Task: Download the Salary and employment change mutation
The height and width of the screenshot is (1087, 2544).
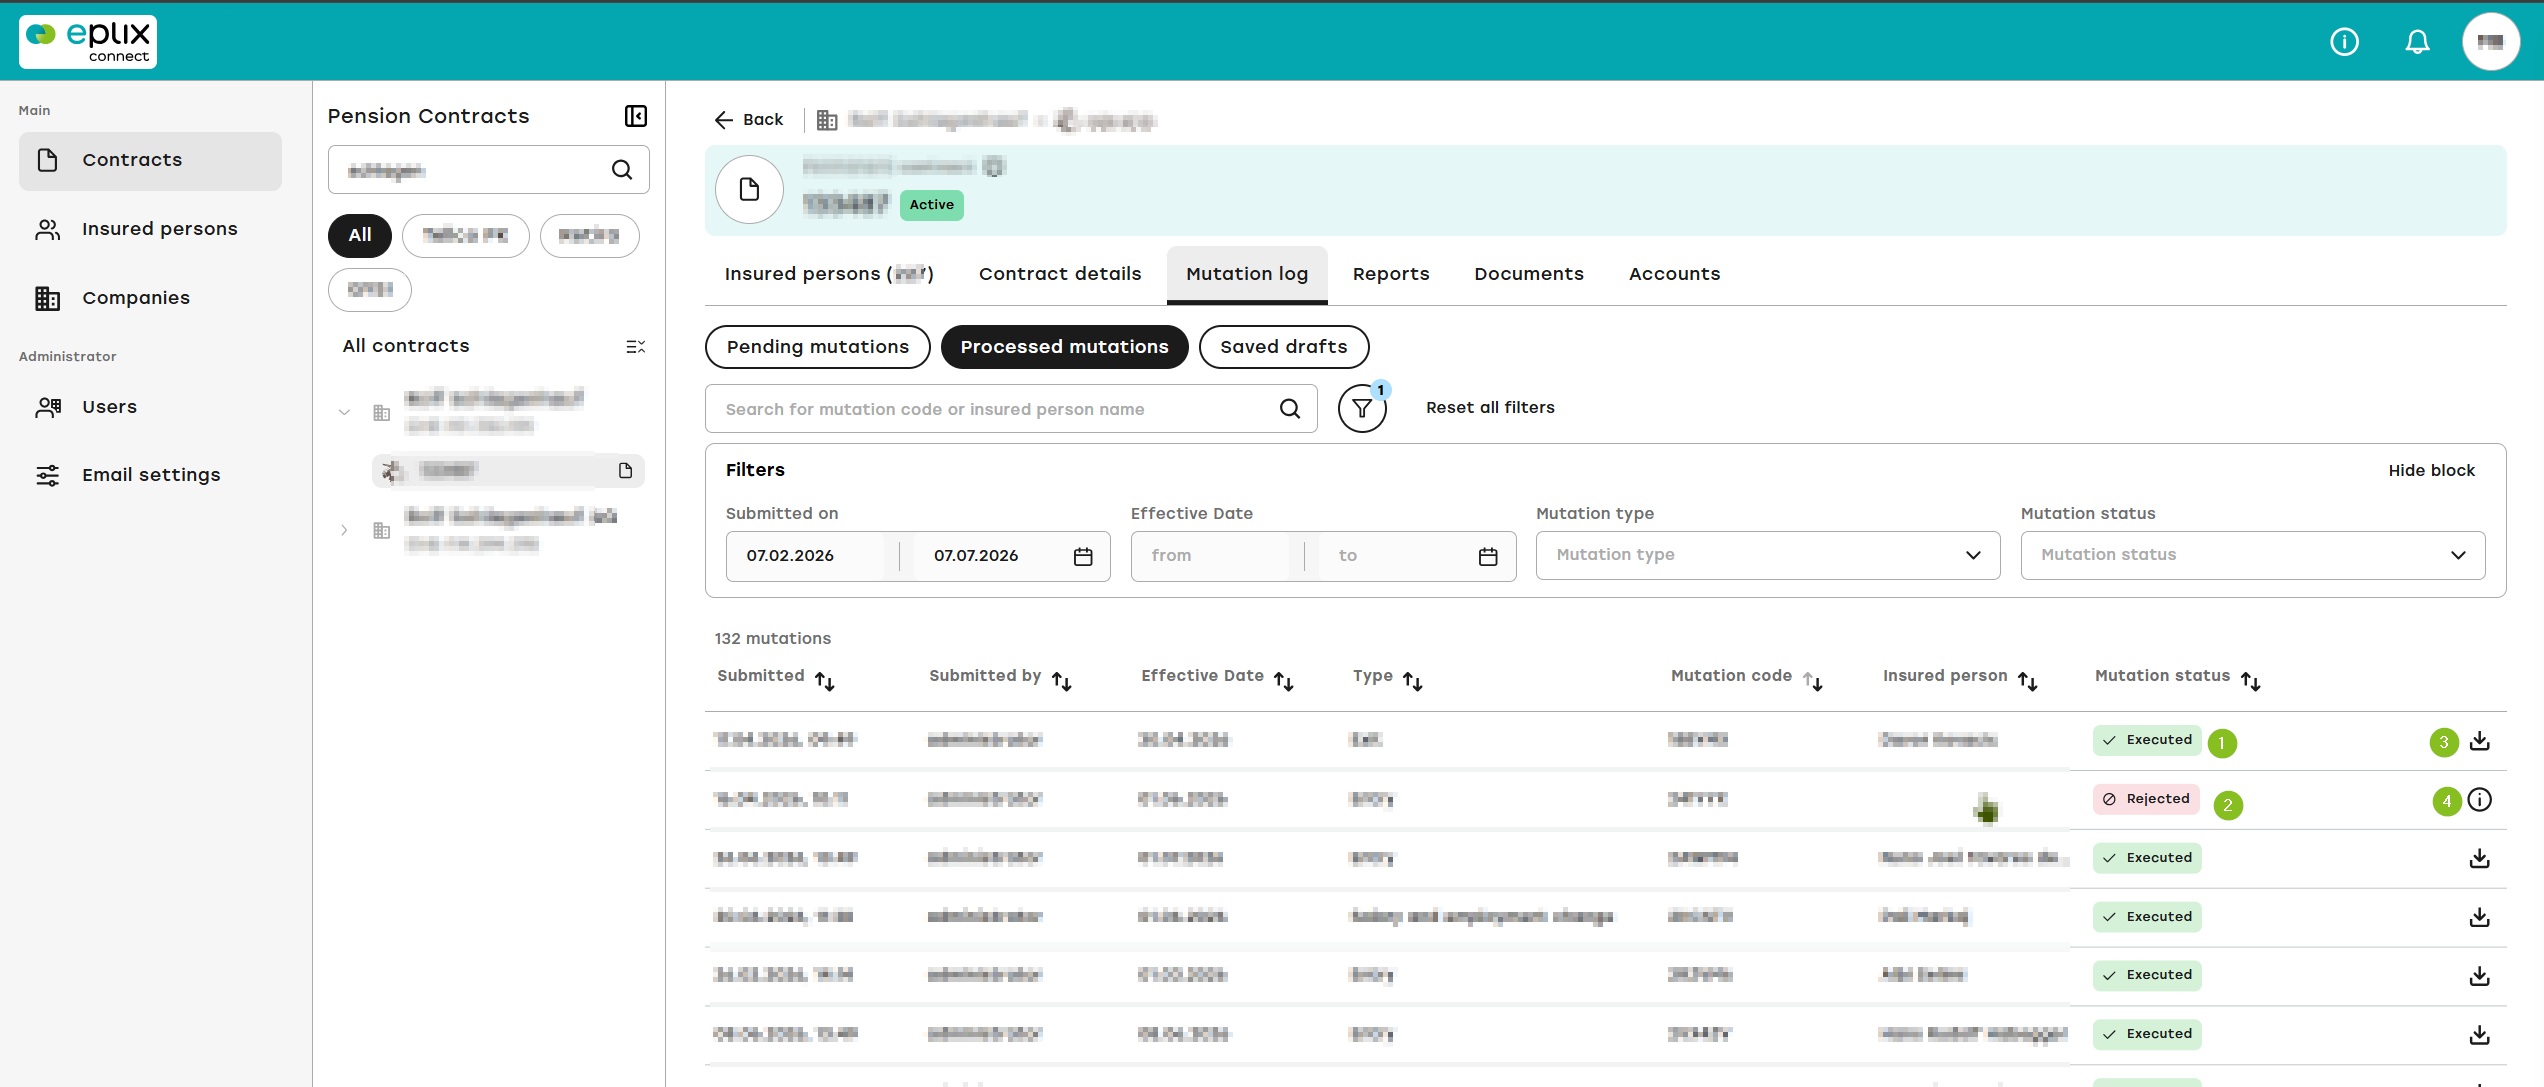Action: (2479, 917)
